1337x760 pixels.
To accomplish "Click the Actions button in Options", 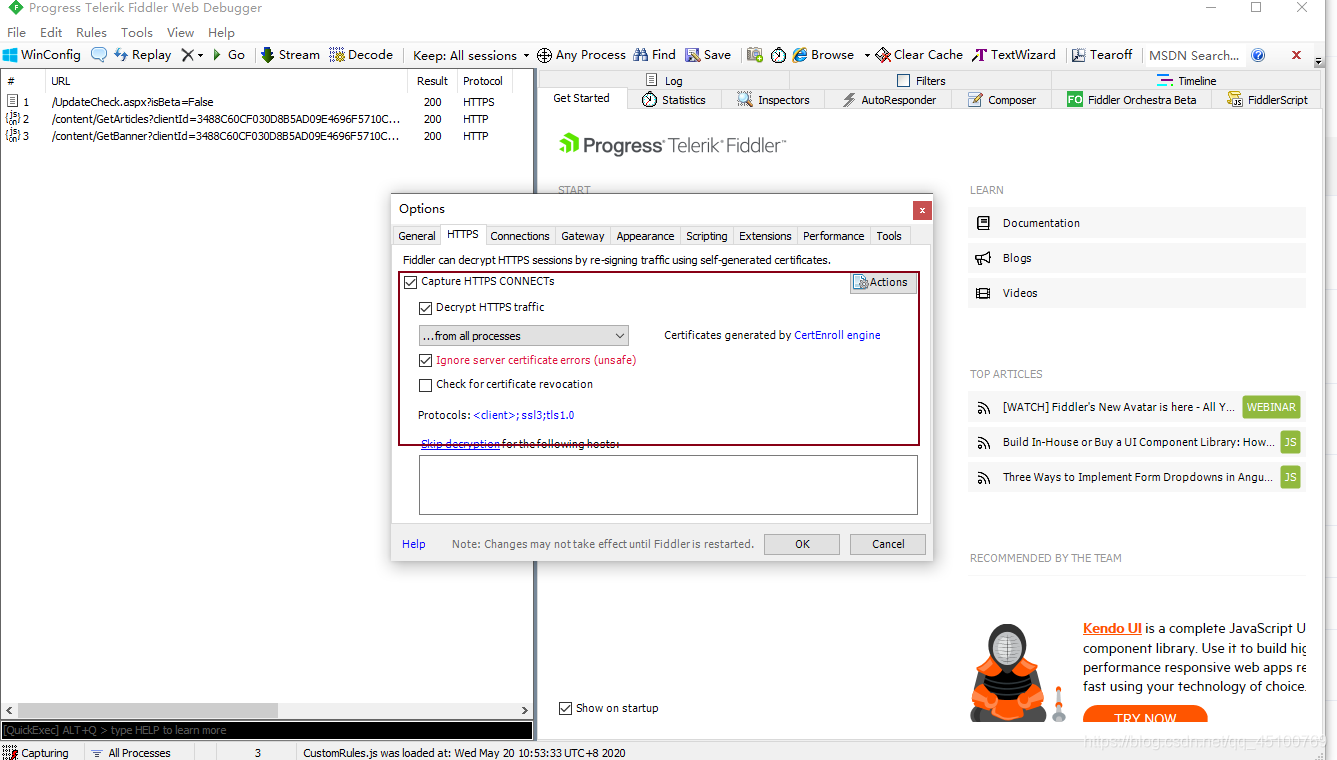I will click(883, 282).
